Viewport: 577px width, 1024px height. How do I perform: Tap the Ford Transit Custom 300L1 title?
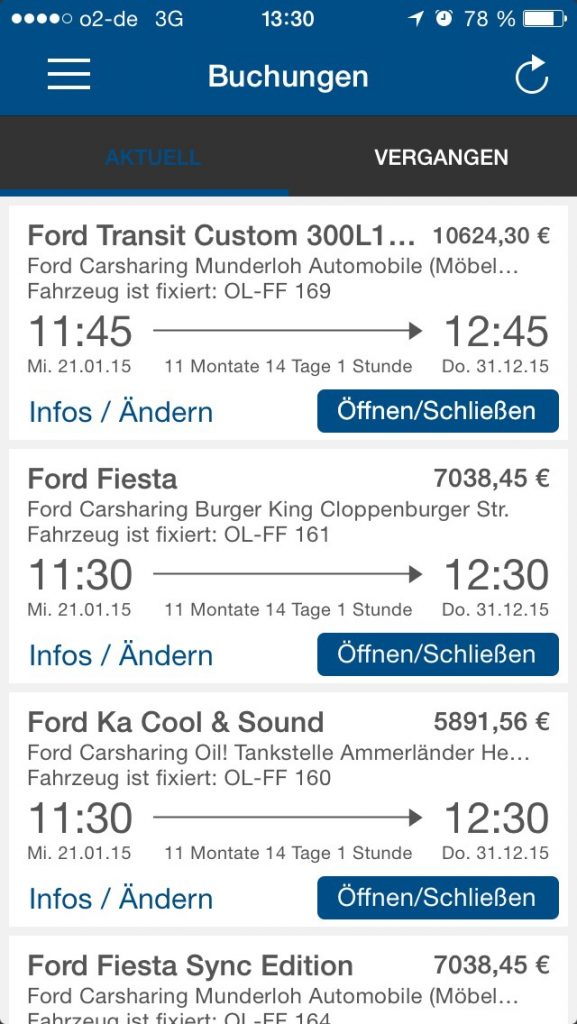point(221,236)
